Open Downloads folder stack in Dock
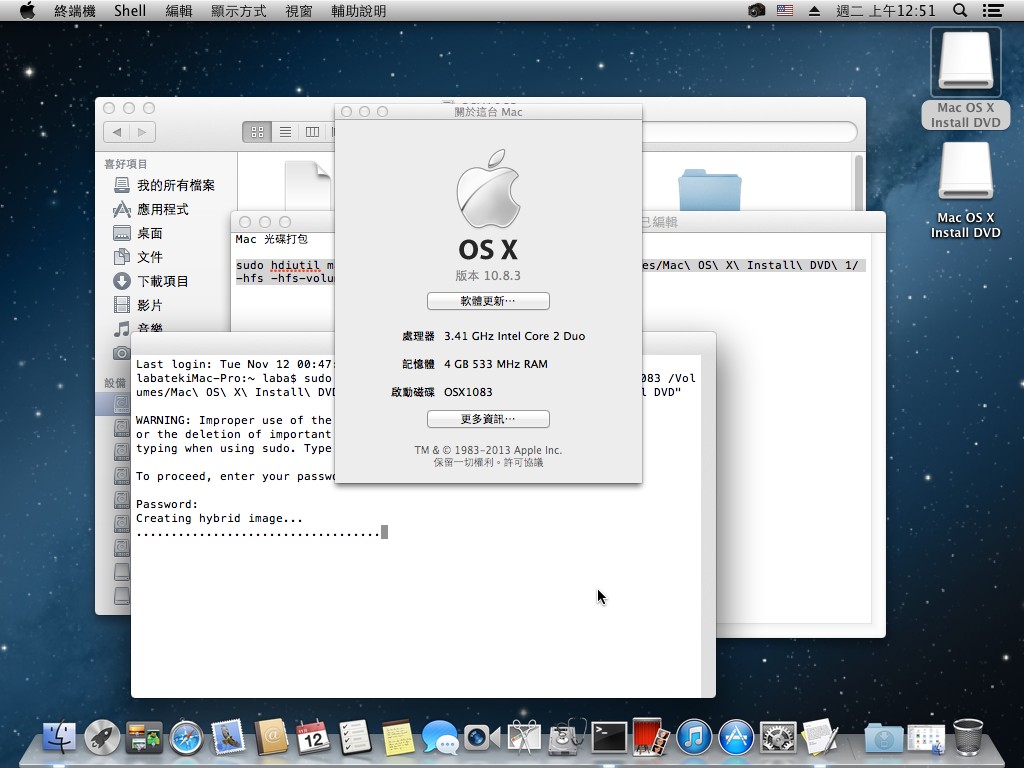The image size is (1024, 768). (x=884, y=738)
